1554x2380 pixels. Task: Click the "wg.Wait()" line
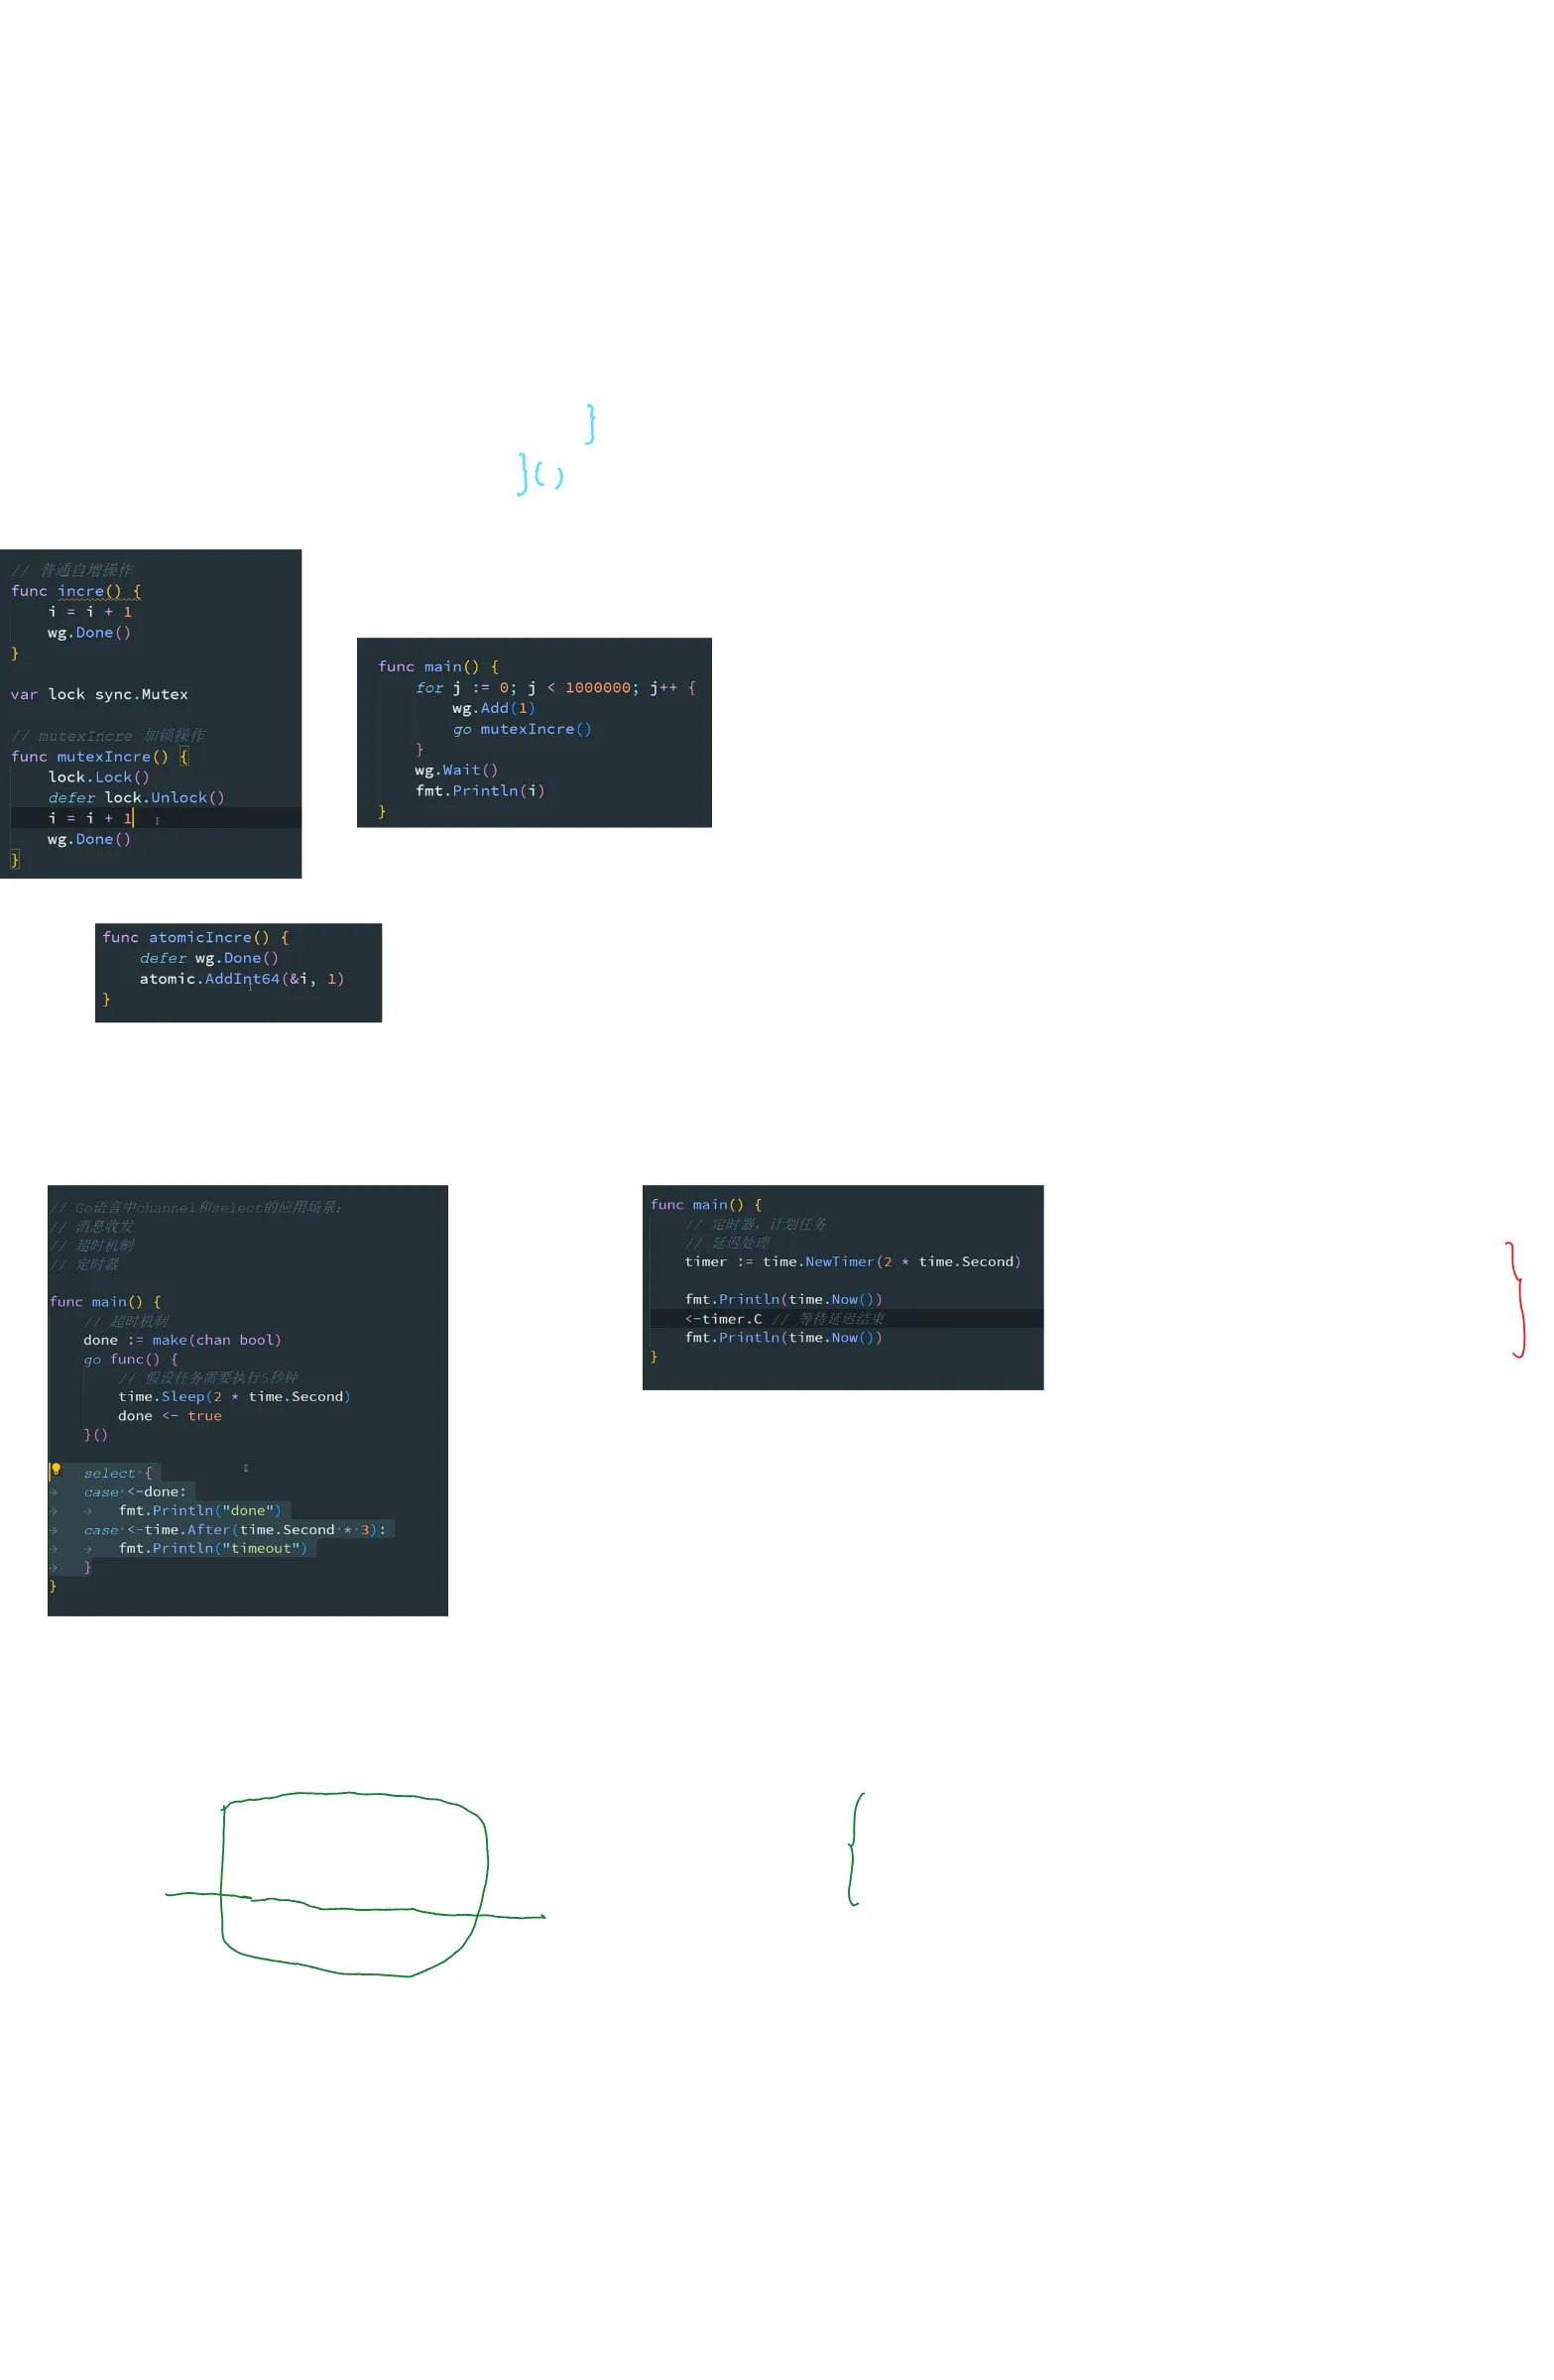pyautogui.click(x=456, y=770)
